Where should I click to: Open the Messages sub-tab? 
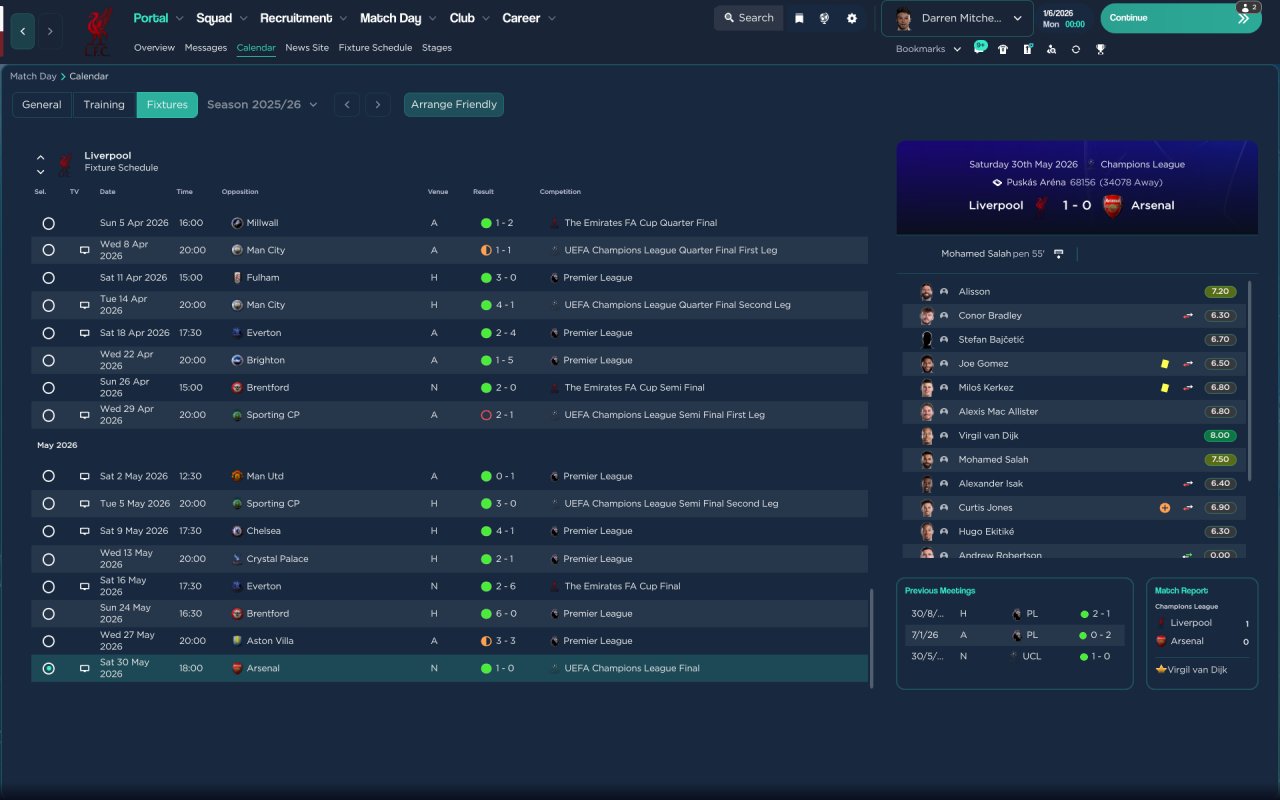pos(206,48)
